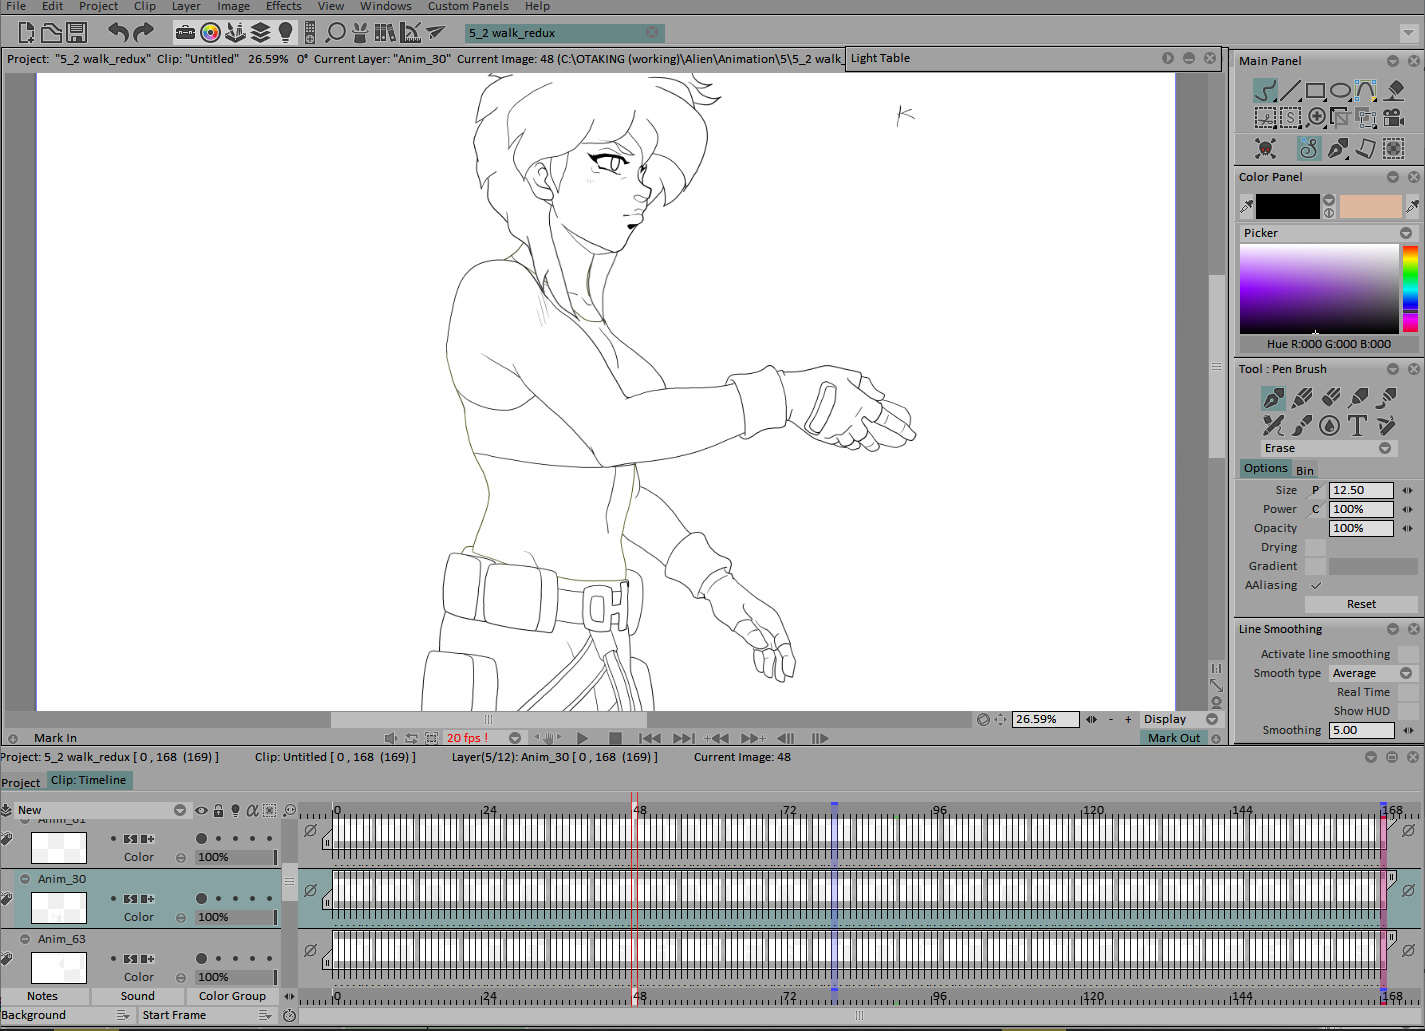Toggle the lock icon in timeline header
Viewport: 1425px width, 1031px height.
(x=218, y=810)
